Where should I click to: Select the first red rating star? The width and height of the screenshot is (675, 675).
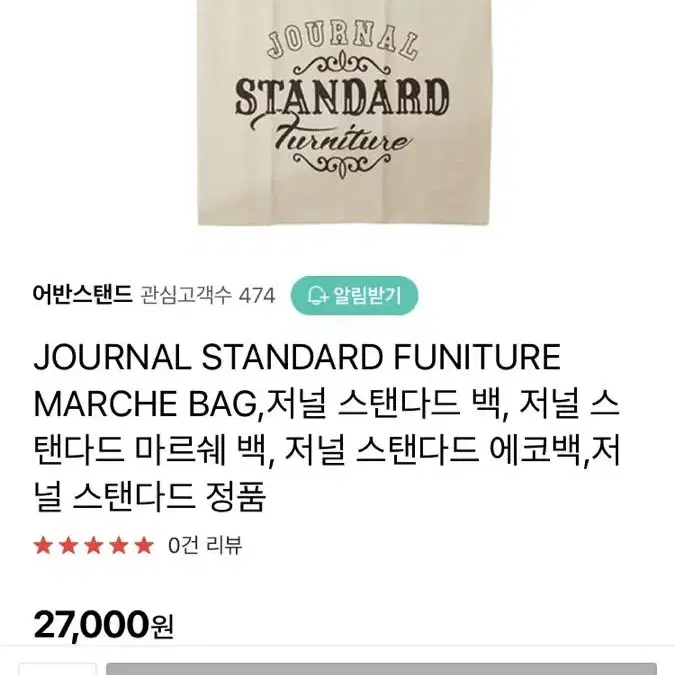(x=43, y=545)
